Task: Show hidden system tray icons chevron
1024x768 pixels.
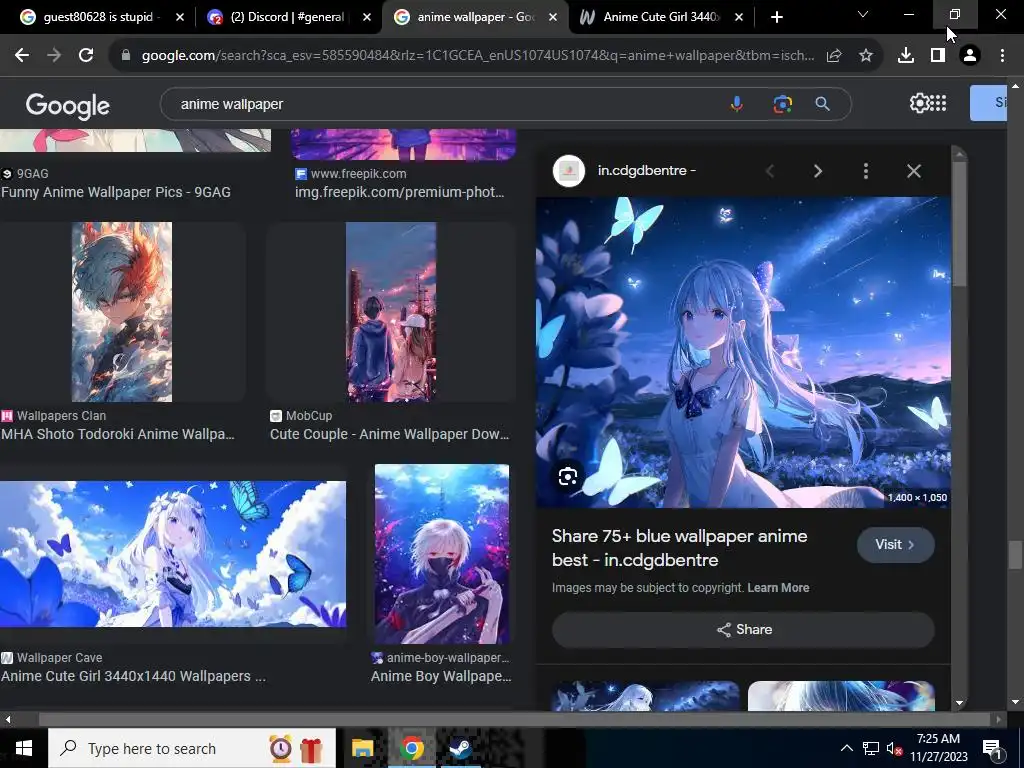Action: click(x=846, y=748)
